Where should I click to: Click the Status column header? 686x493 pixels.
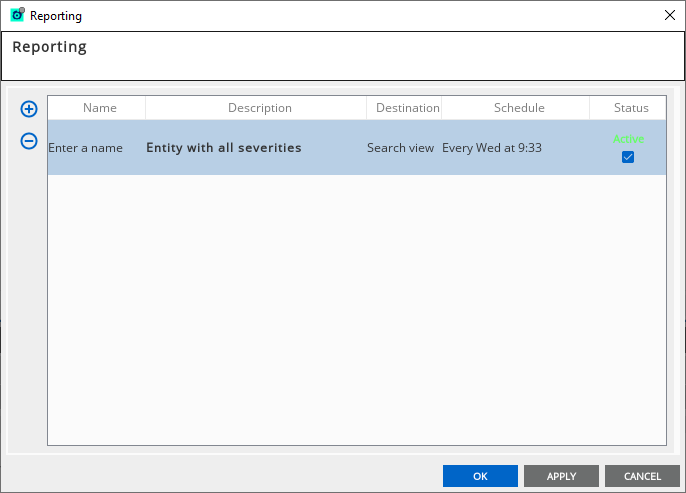coord(631,108)
